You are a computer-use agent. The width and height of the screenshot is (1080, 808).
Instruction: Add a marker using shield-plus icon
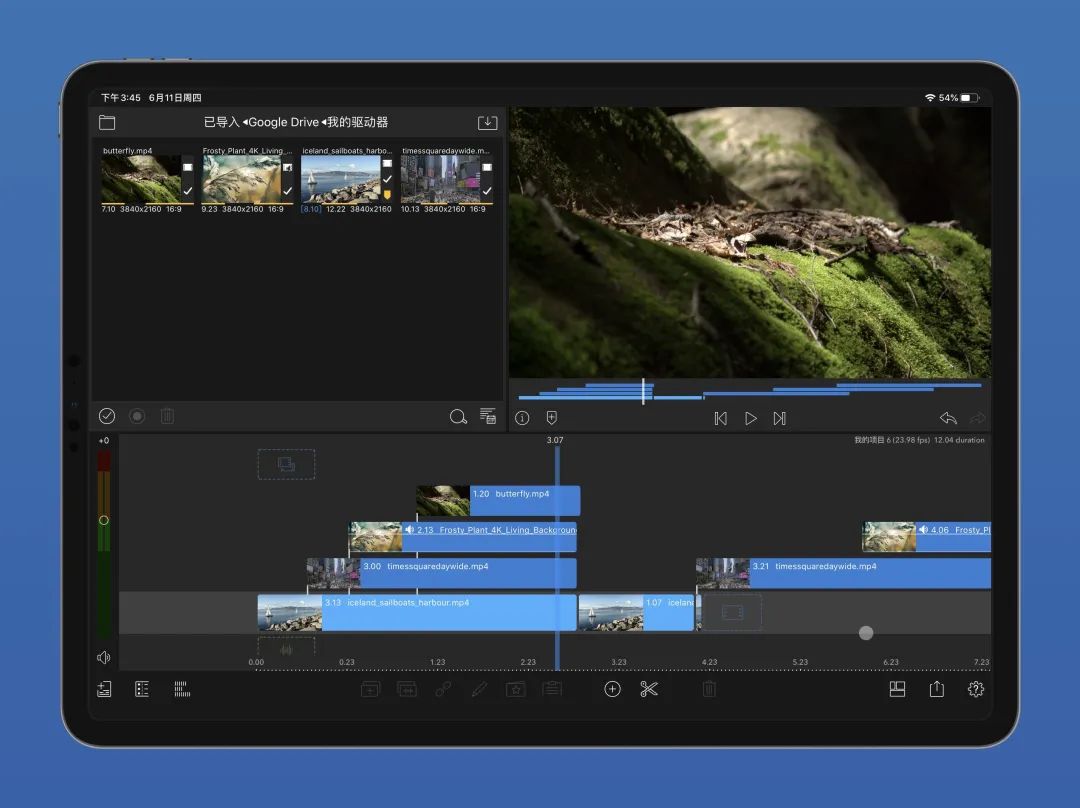(551, 419)
